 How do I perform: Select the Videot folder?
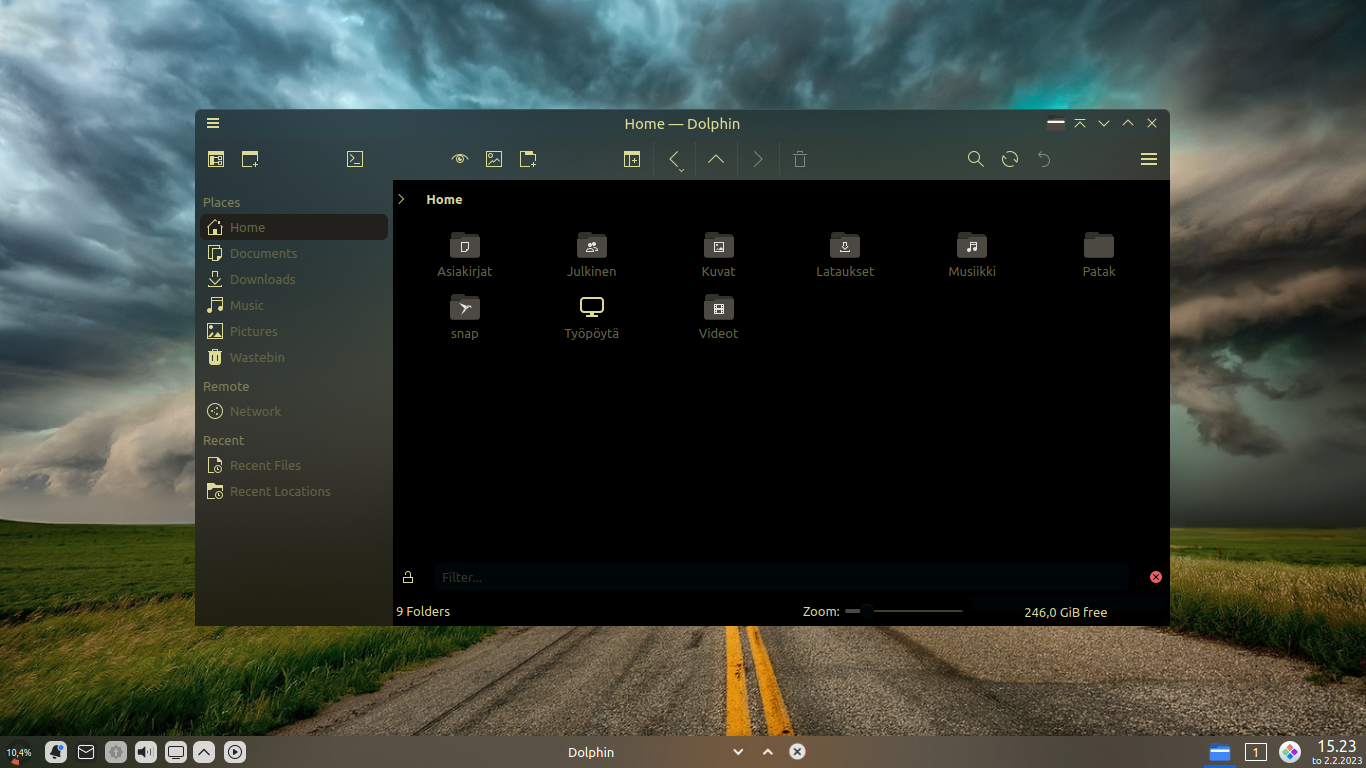[x=718, y=317]
